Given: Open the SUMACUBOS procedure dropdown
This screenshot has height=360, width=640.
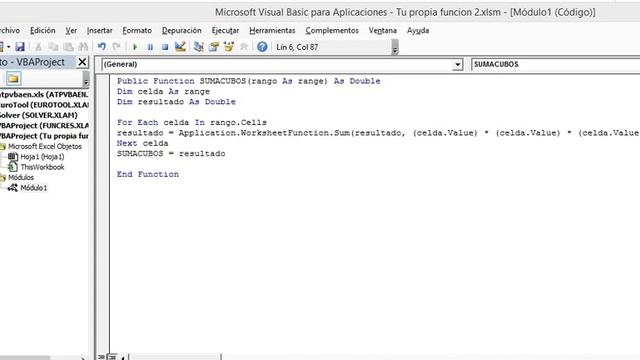Looking at the screenshot, I should coord(555,64).
